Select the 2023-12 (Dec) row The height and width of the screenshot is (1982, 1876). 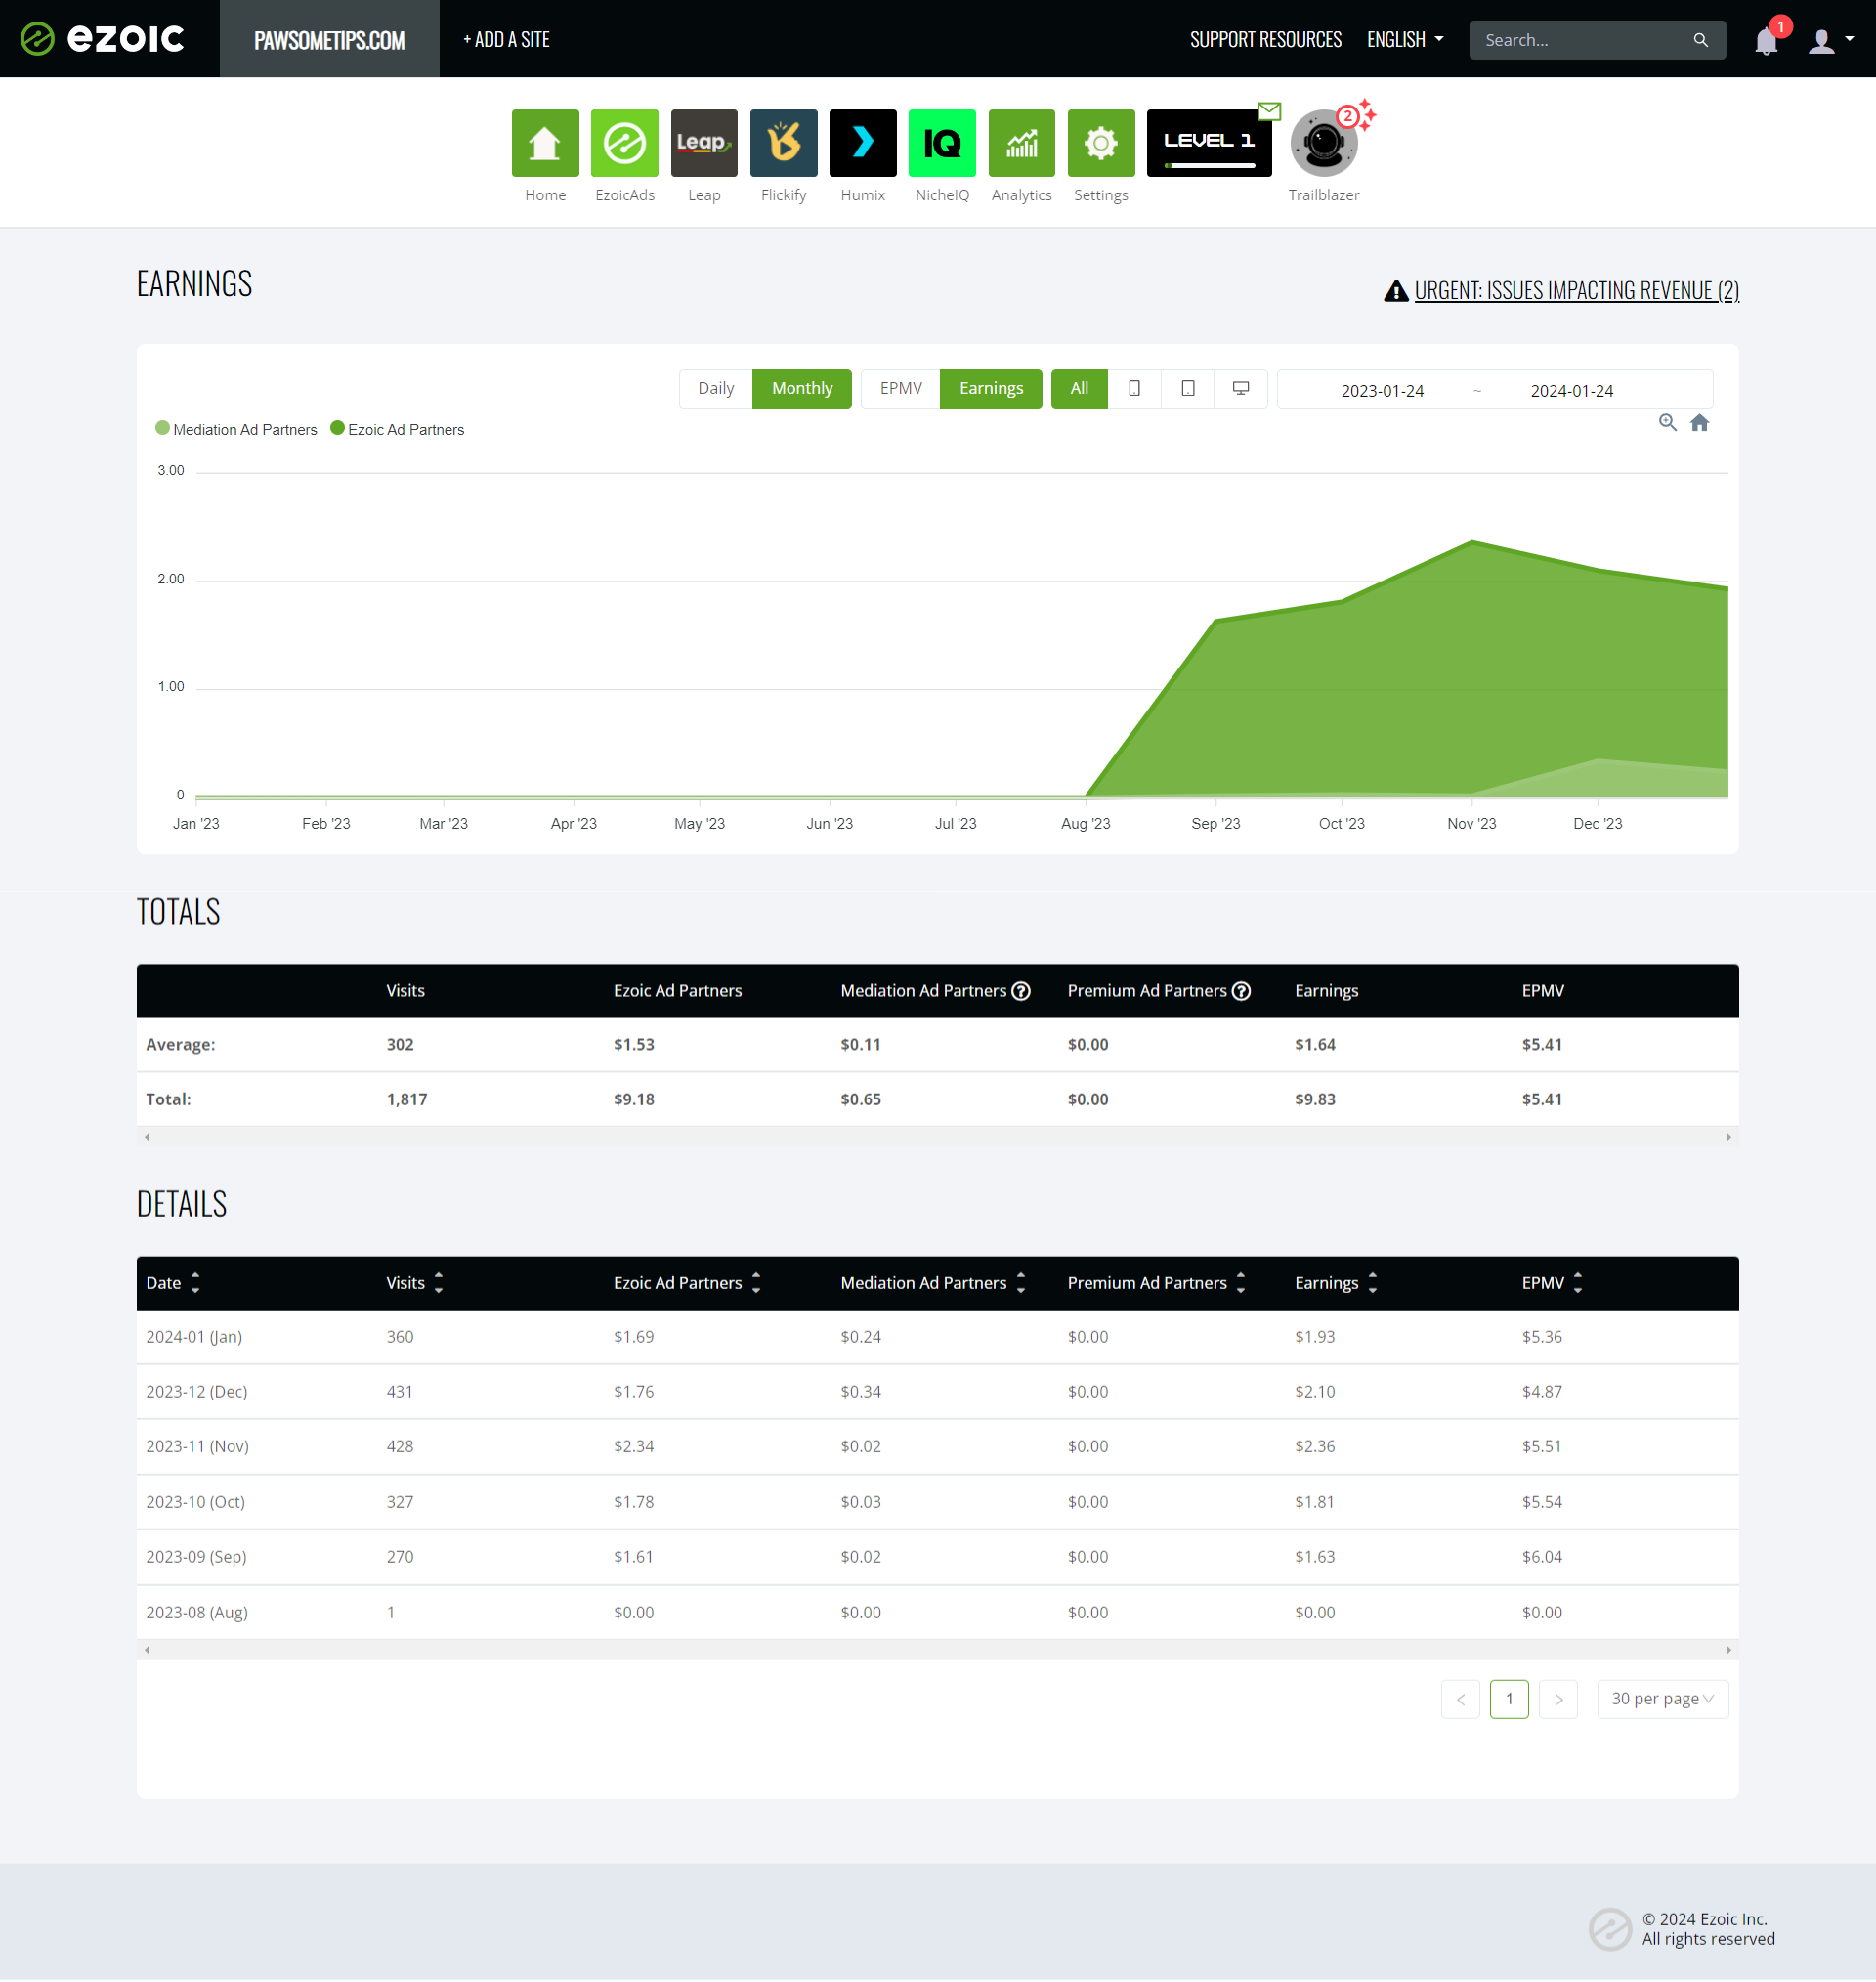tap(937, 1391)
